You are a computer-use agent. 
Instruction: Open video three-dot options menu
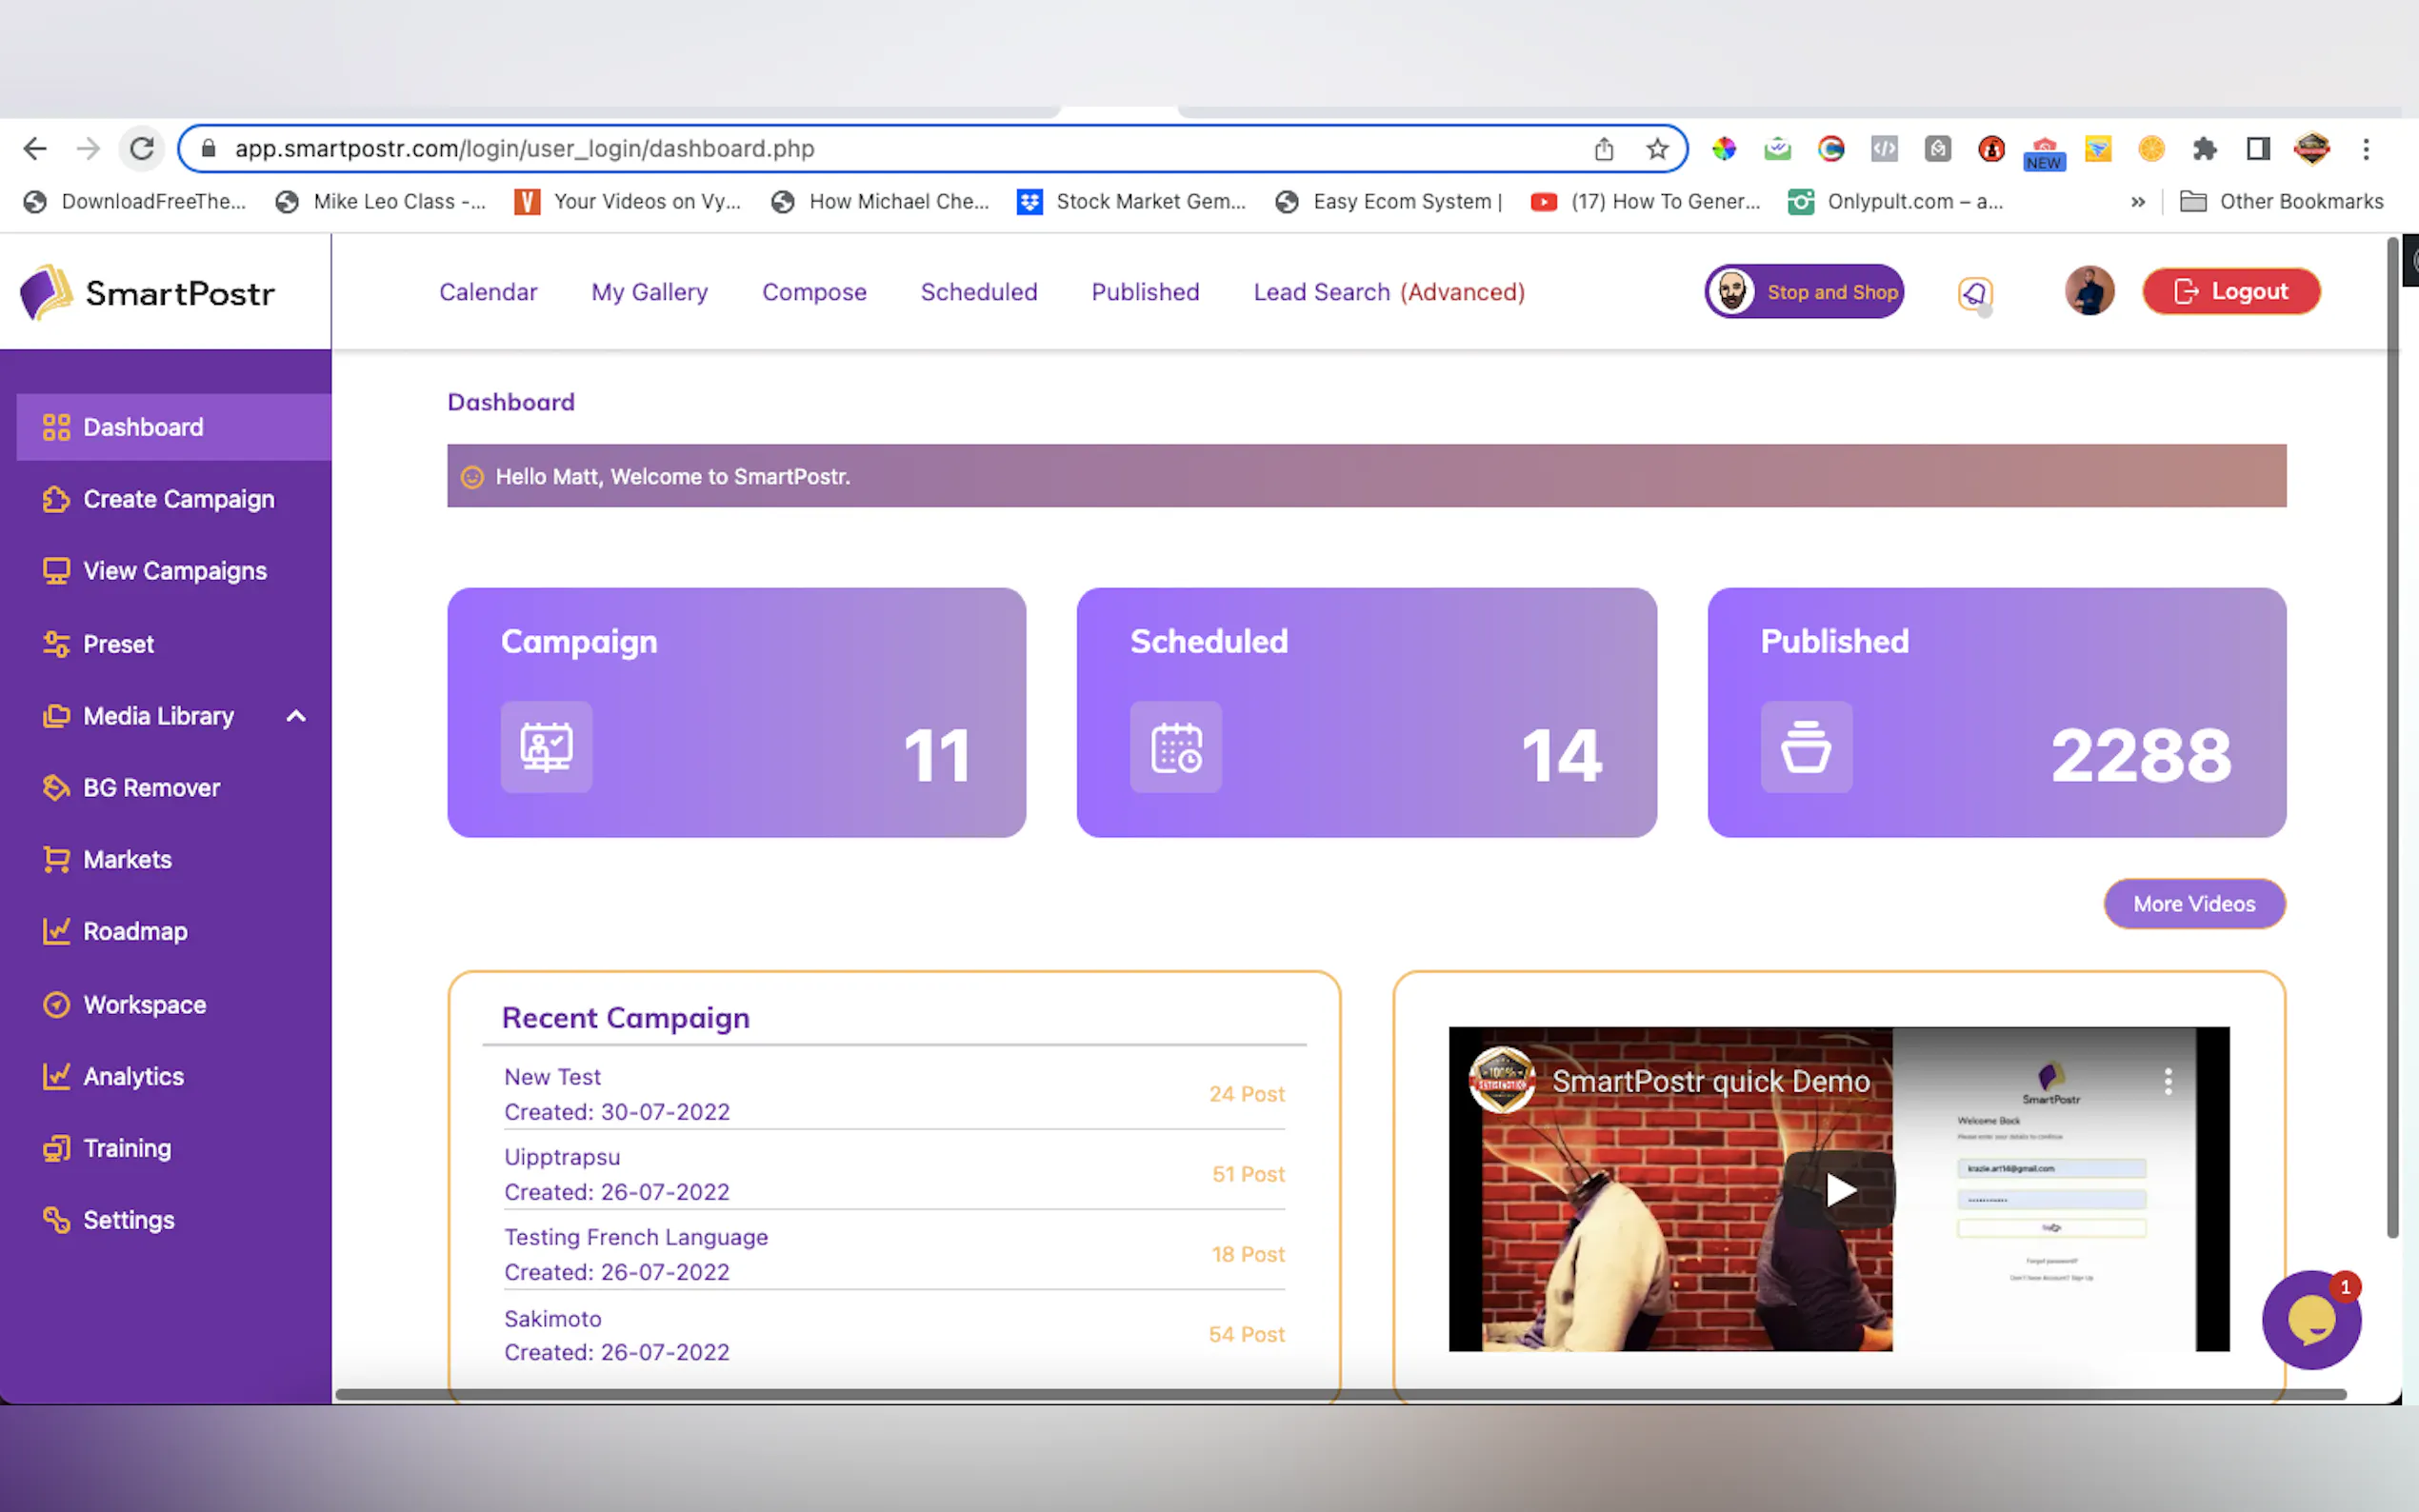(2167, 1081)
